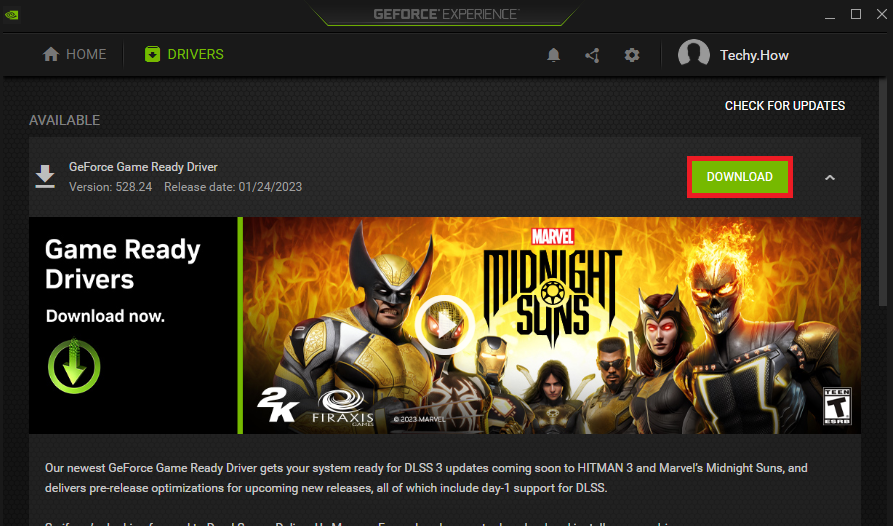Click the Version: 528.24 text

110,187
